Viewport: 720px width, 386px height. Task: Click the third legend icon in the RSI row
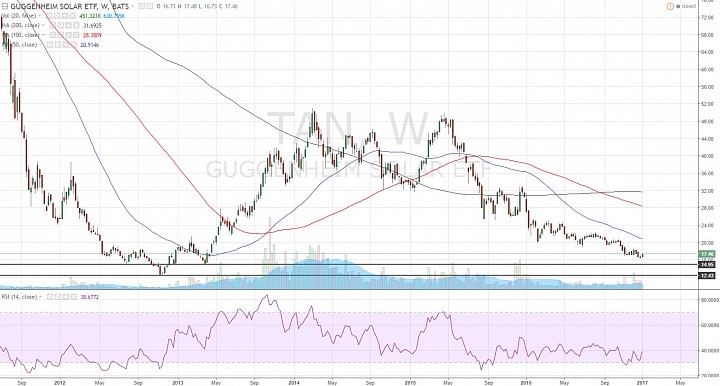(x=66, y=297)
